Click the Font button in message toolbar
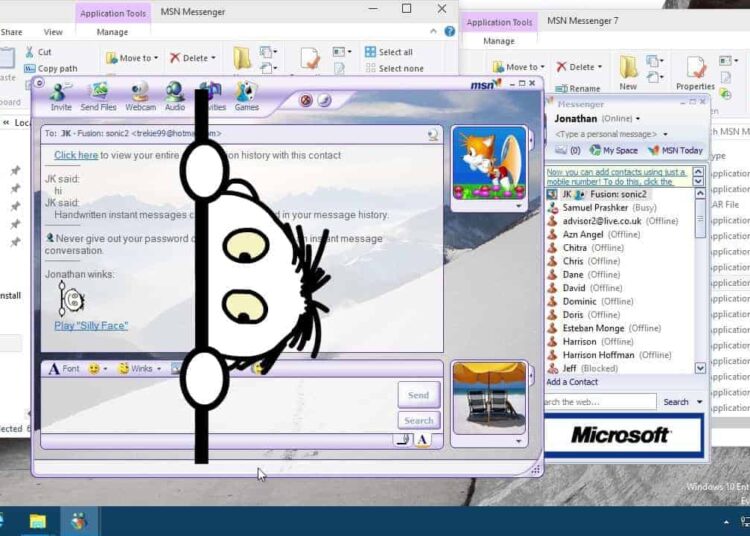Screen dimensions: 750x536 tap(63, 368)
